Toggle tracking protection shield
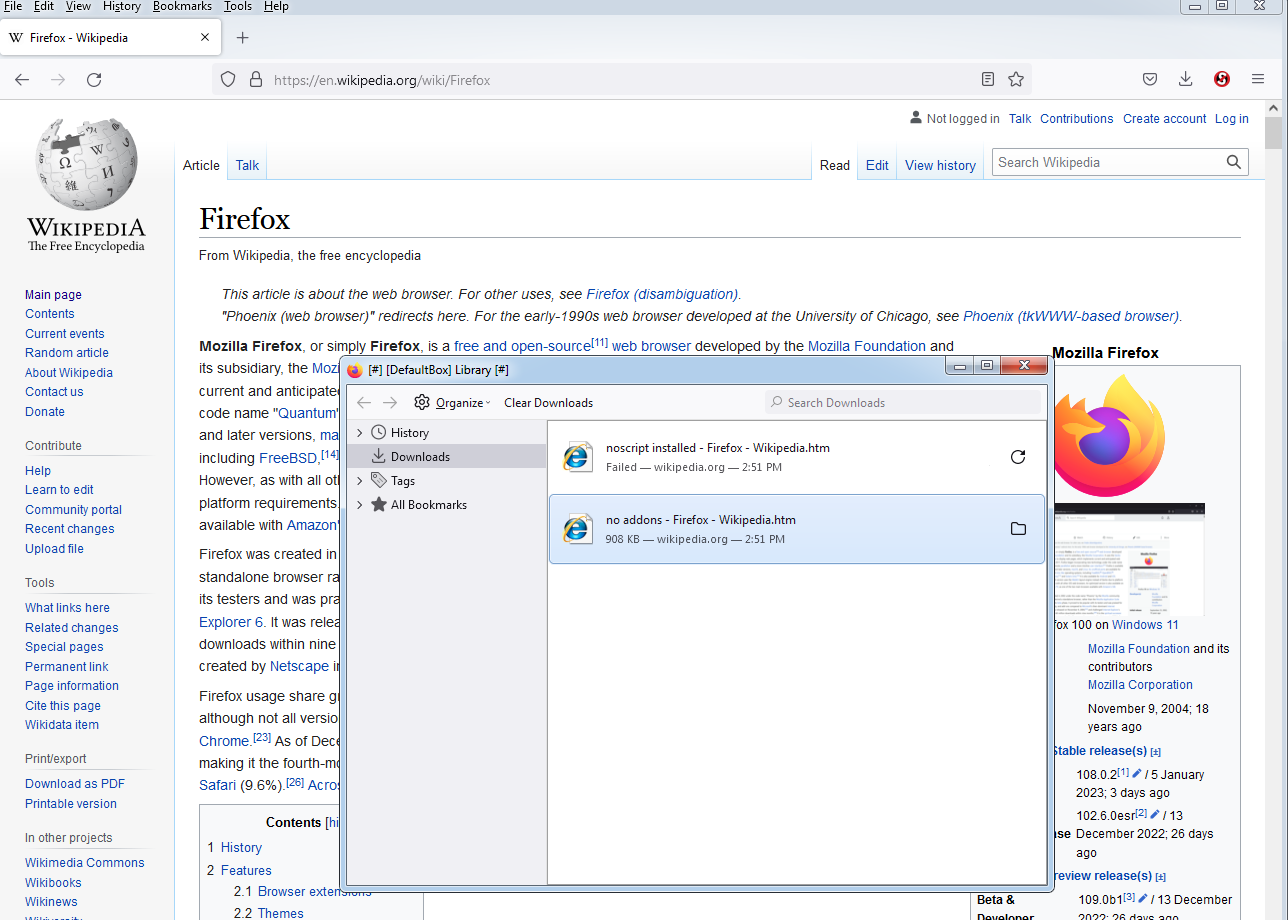This screenshot has height=920, width=1288. [228, 79]
